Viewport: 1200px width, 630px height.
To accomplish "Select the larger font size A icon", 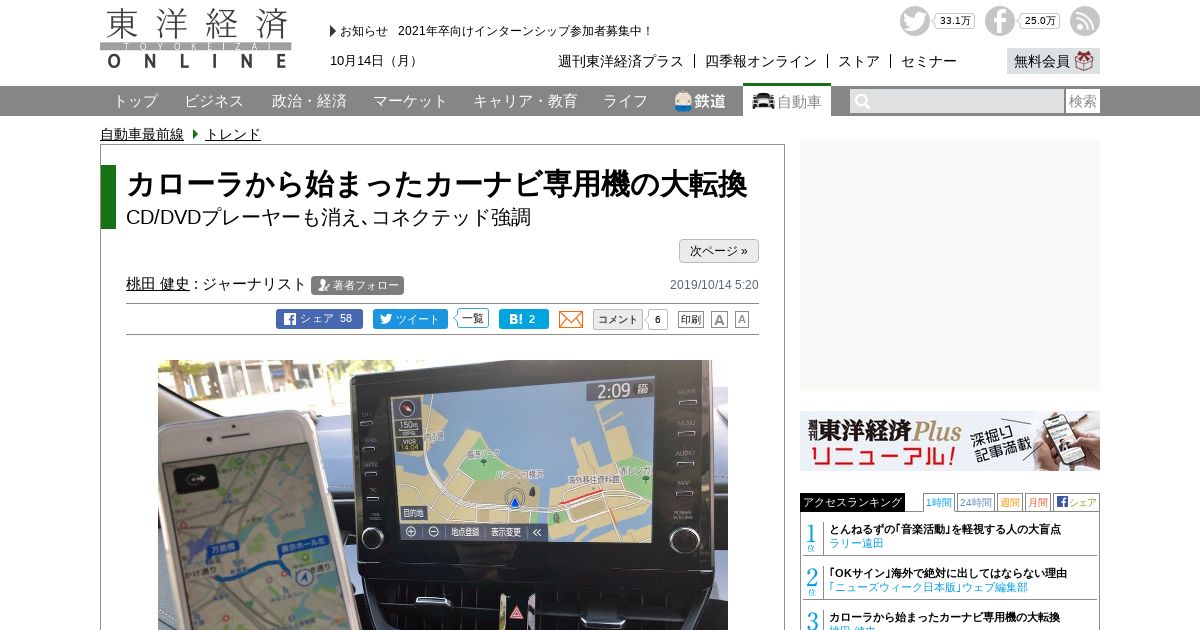I will 719,319.
